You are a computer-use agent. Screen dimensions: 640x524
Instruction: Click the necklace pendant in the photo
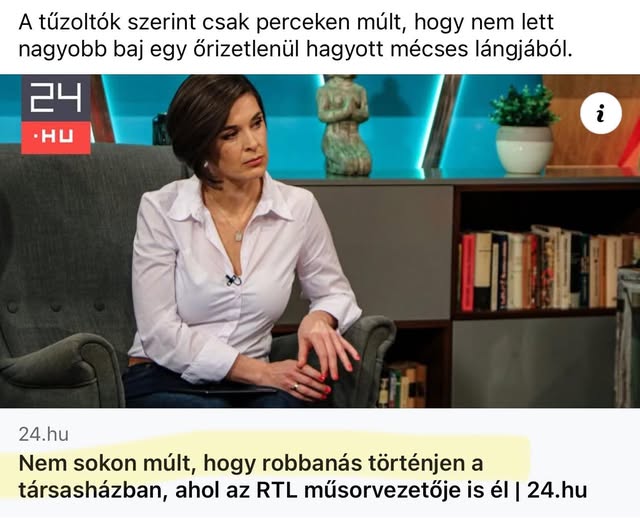coord(239,235)
